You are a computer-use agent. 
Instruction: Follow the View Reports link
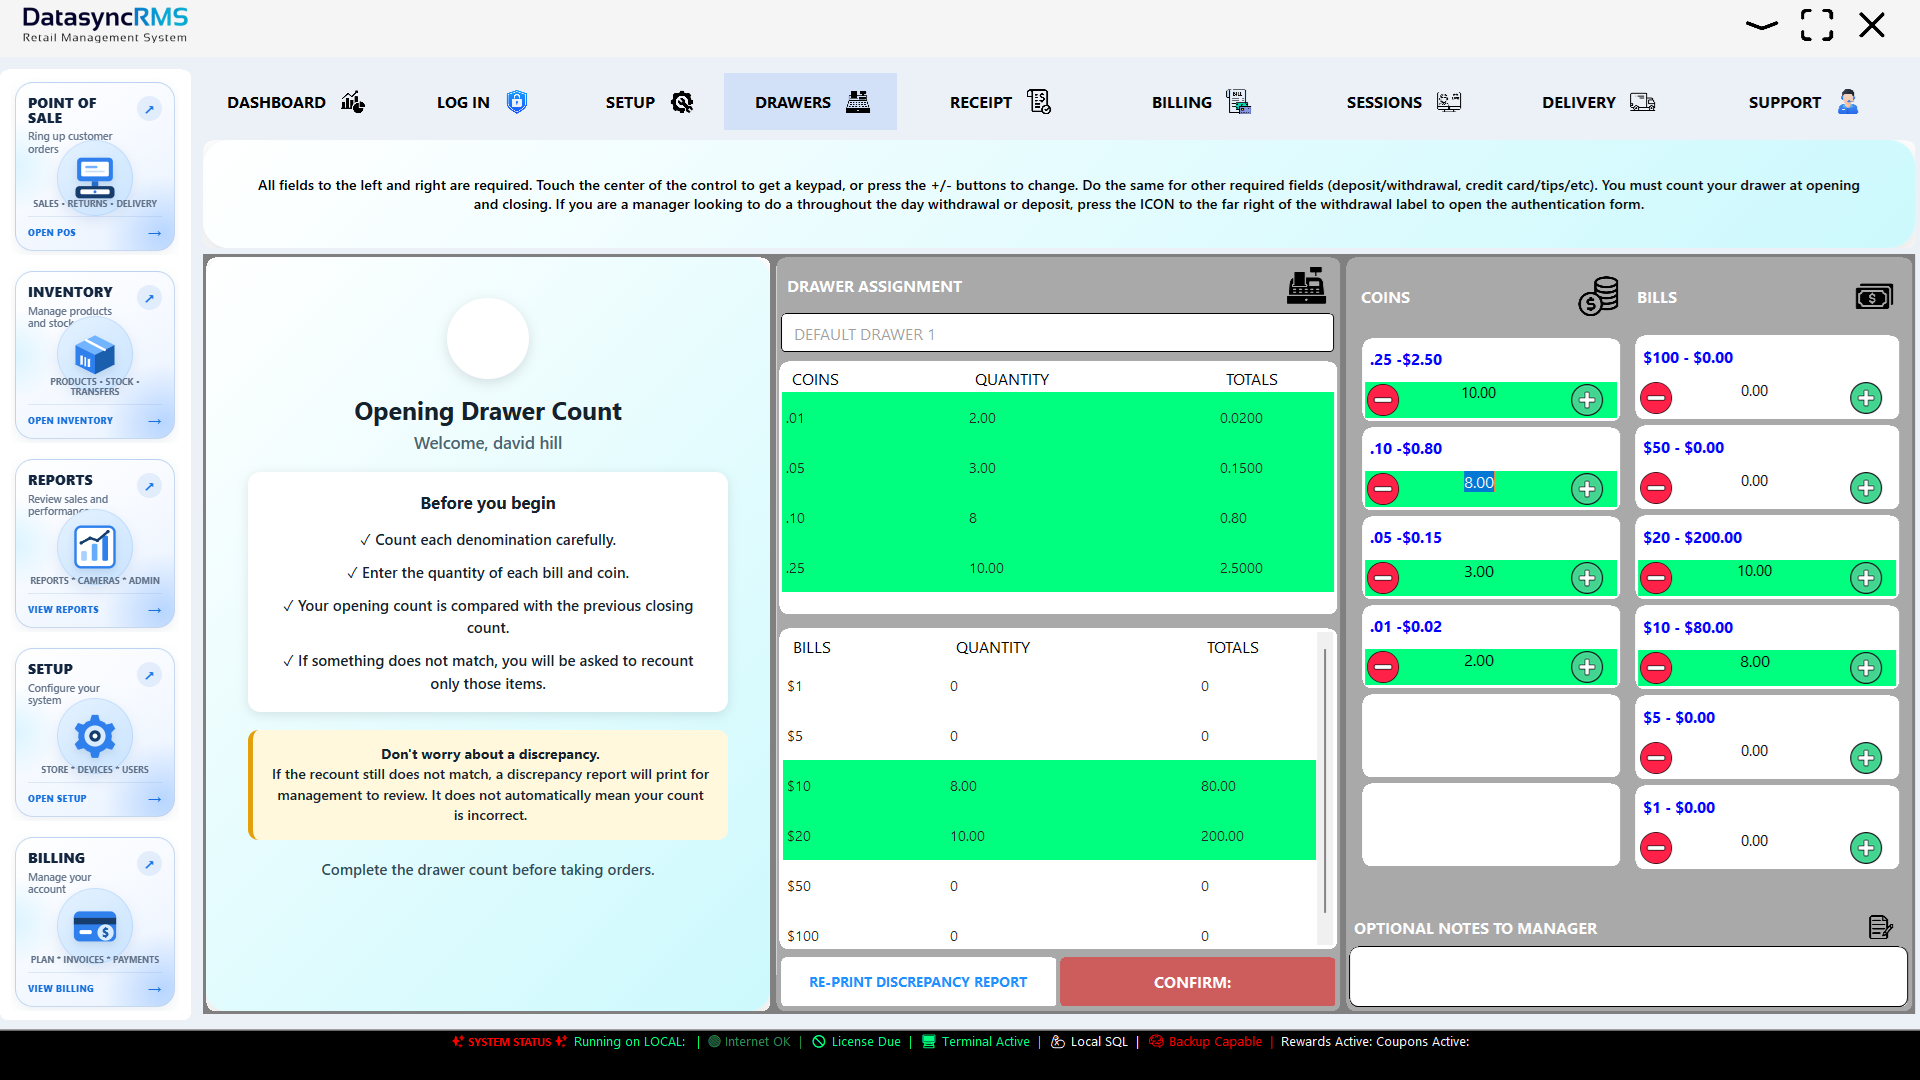(94, 609)
